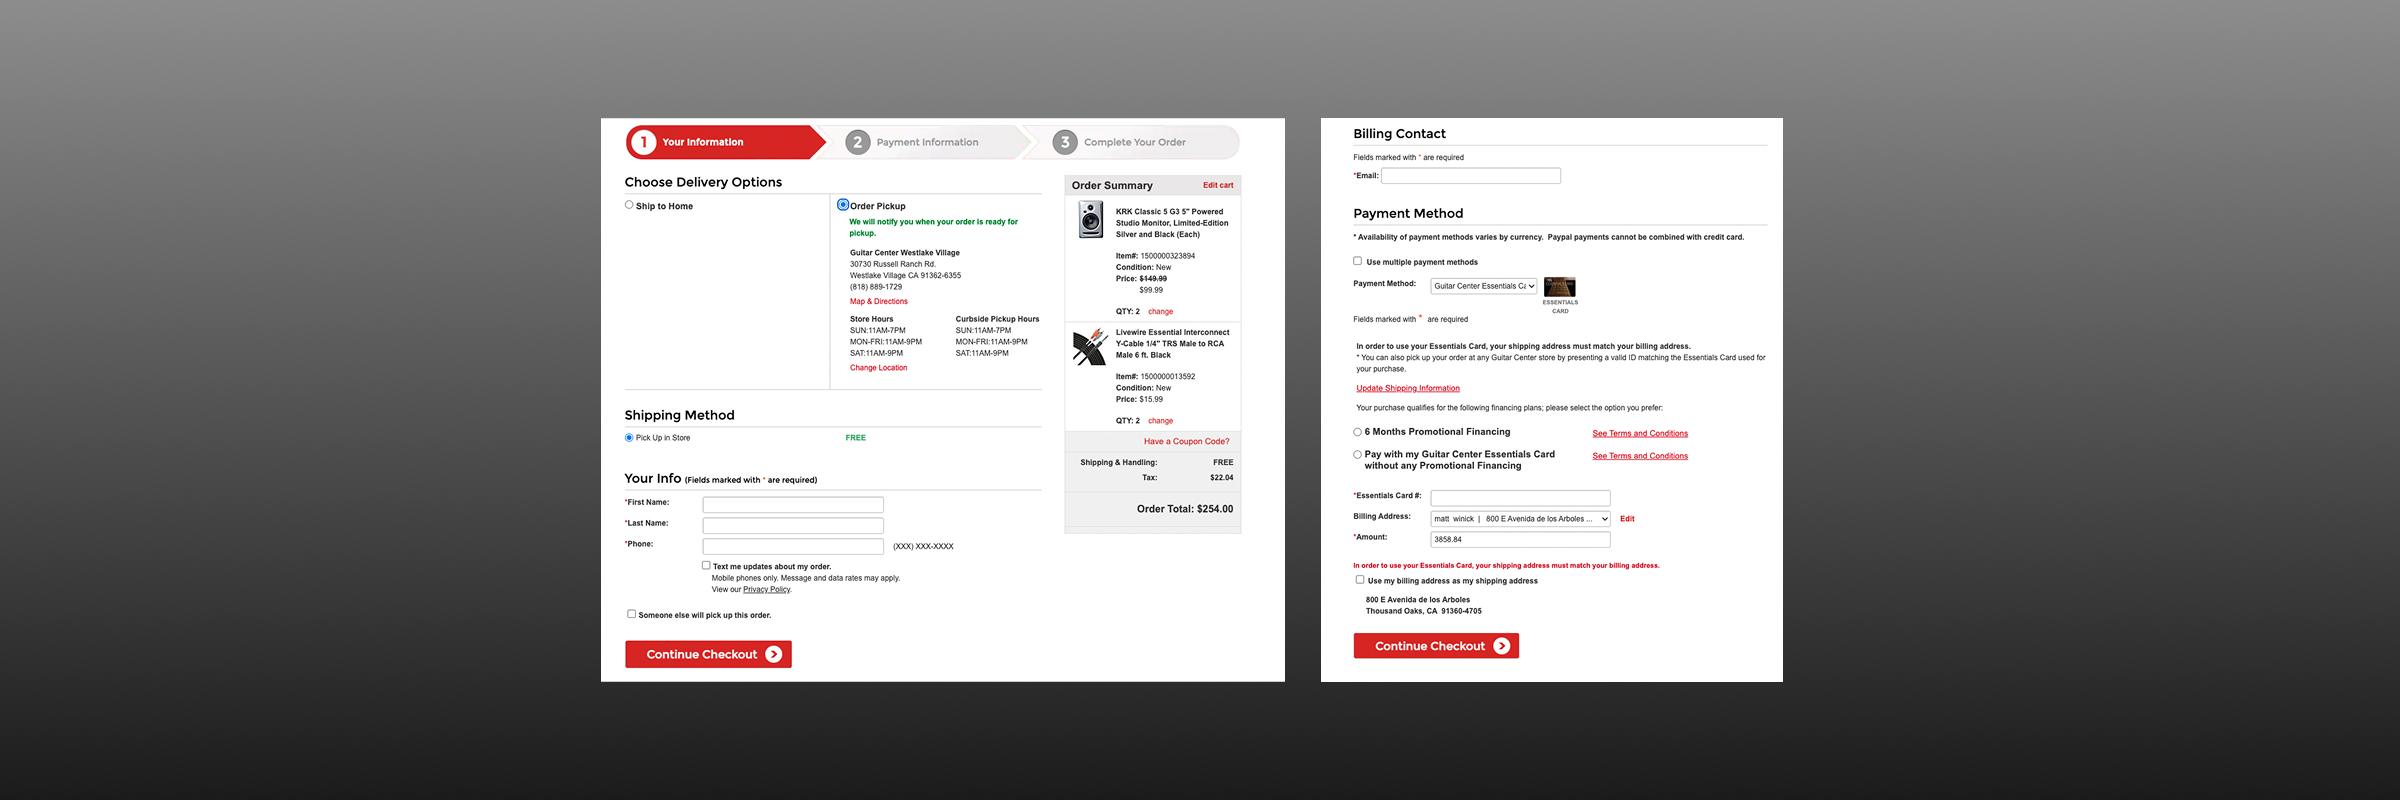The width and height of the screenshot is (2400, 800).
Task: Click the KRK studio monitor product thumbnail
Action: click(1090, 219)
